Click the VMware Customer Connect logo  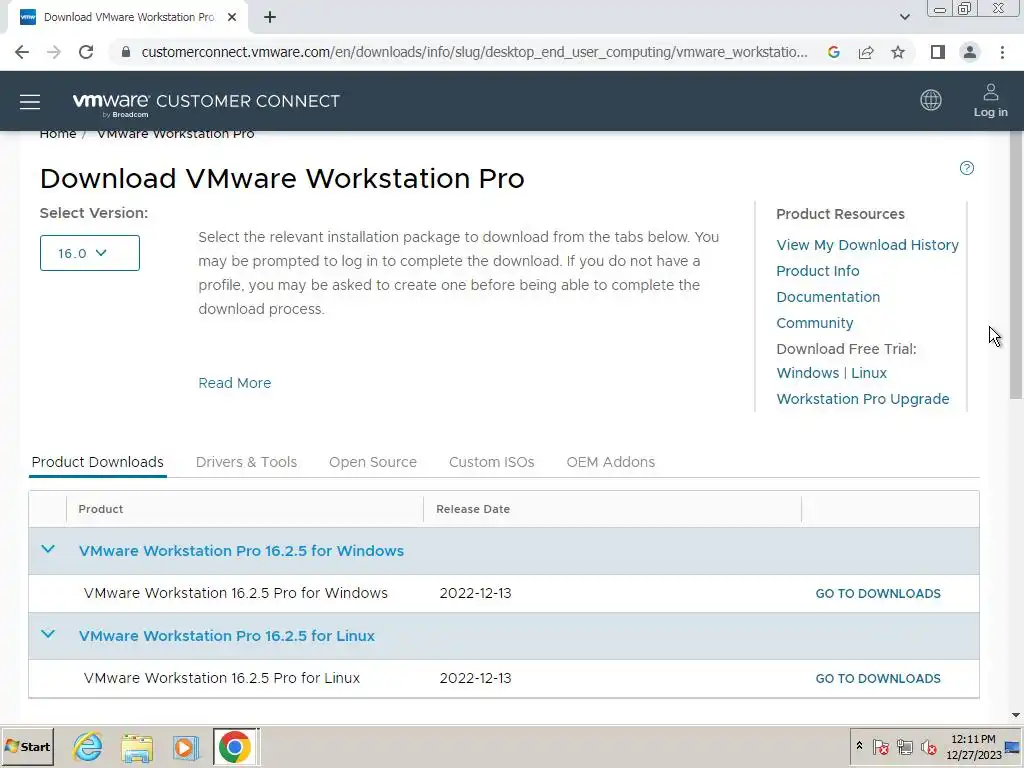click(206, 103)
